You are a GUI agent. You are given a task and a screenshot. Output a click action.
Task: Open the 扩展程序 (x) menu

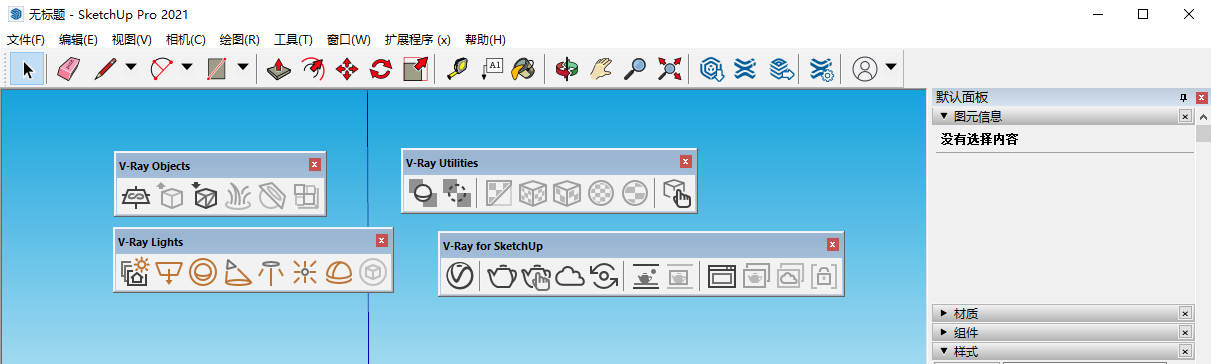pyautogui.click(x=418, y=40)
